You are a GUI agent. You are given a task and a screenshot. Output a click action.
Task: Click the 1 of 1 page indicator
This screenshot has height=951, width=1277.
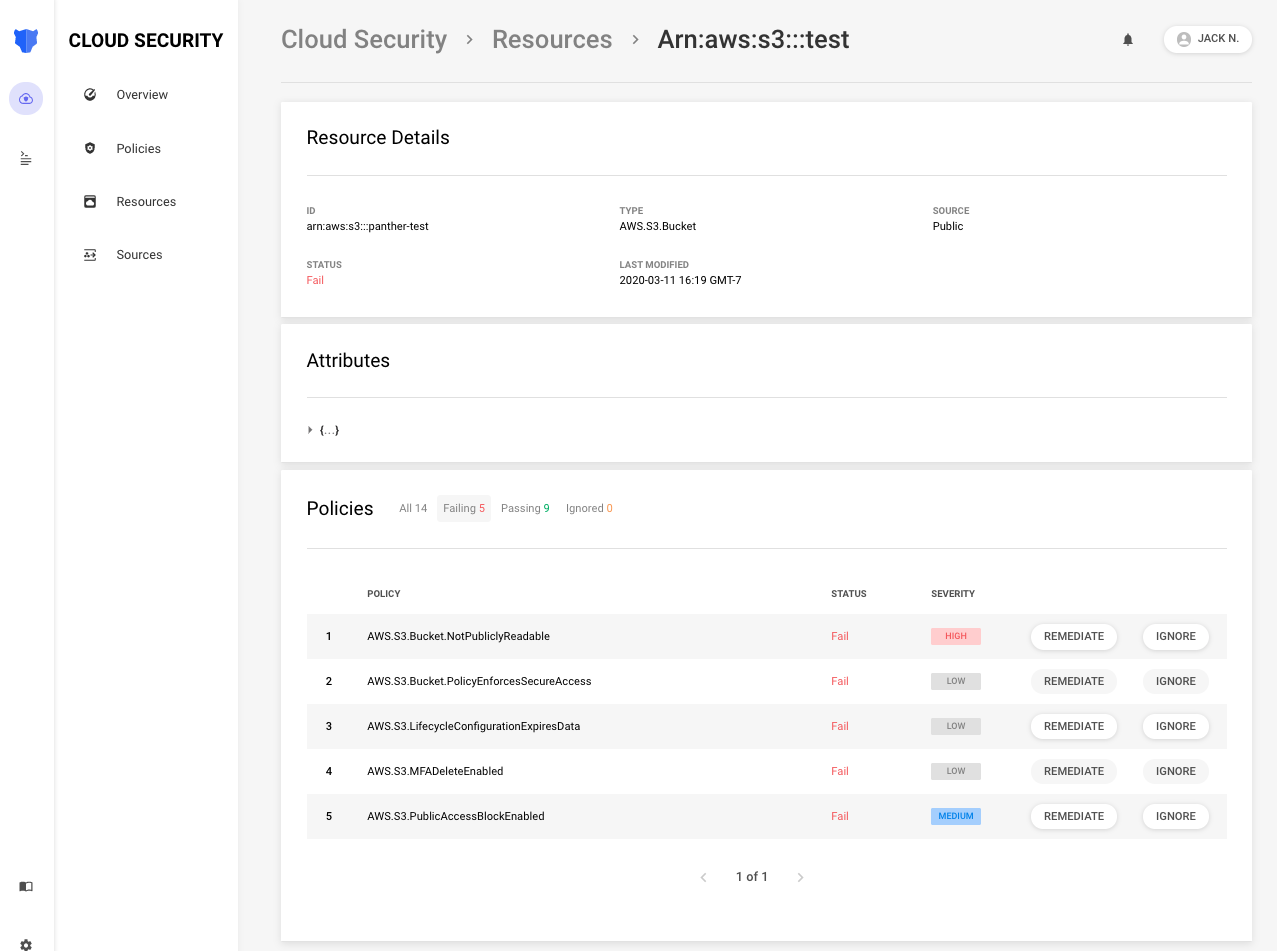click(x=752, y=877)
